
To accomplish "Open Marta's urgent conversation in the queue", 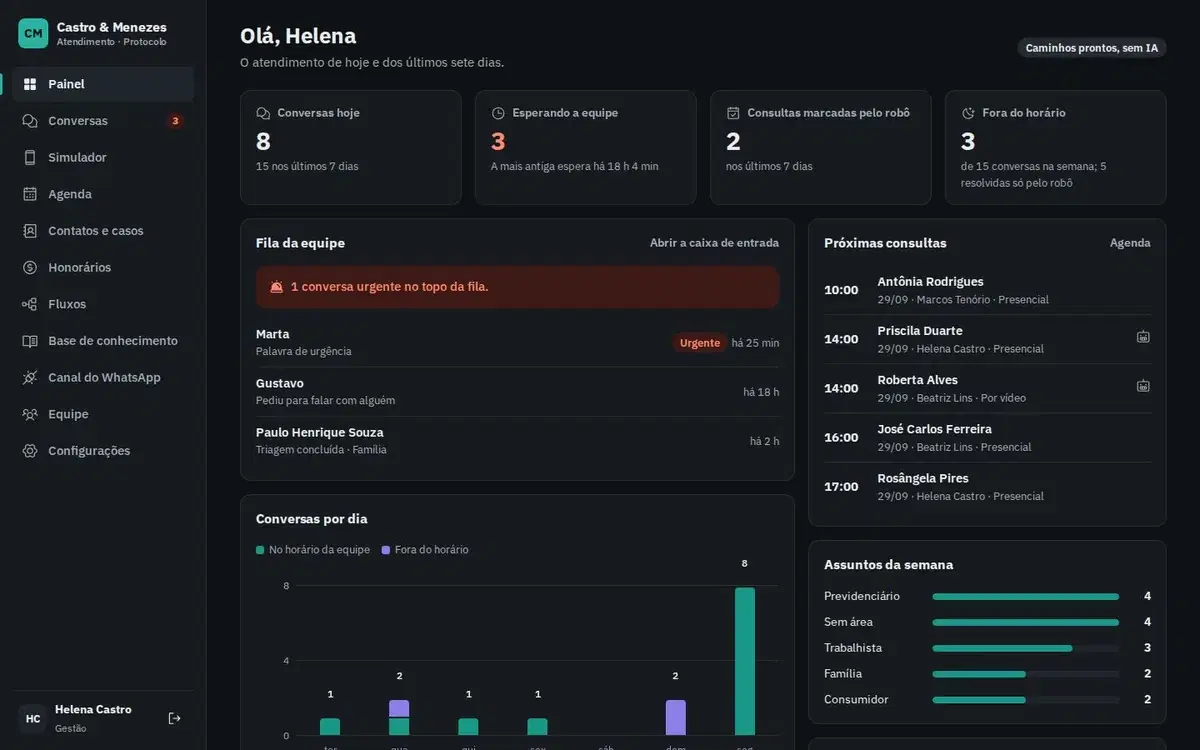I will tap(517, 342).
